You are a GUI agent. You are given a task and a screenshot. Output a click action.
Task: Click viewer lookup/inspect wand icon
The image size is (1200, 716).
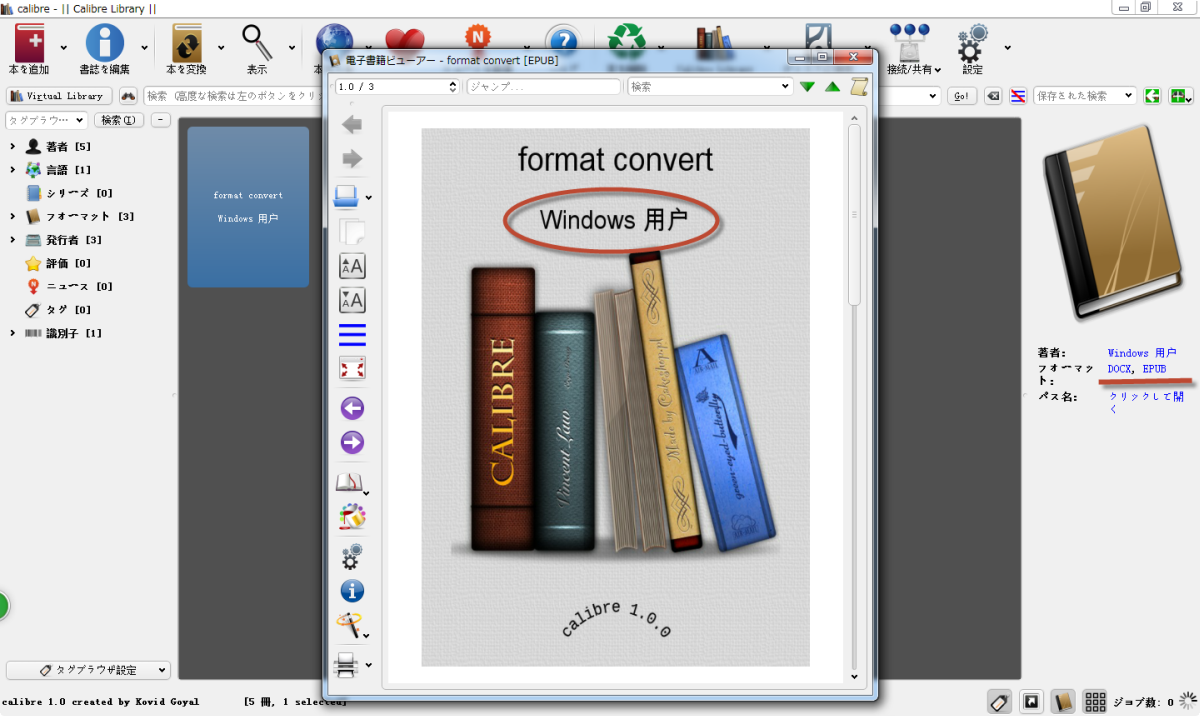pyautogui.click(x=348, y=626)
